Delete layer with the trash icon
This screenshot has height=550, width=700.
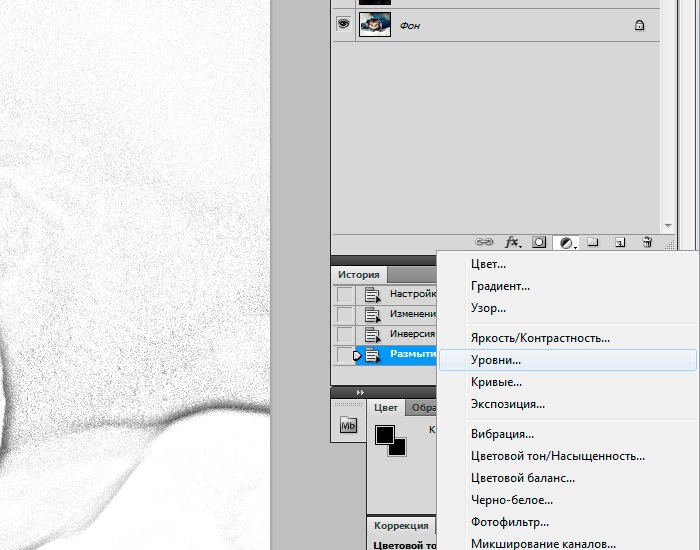pyautogui.click(x=647, y=242)
